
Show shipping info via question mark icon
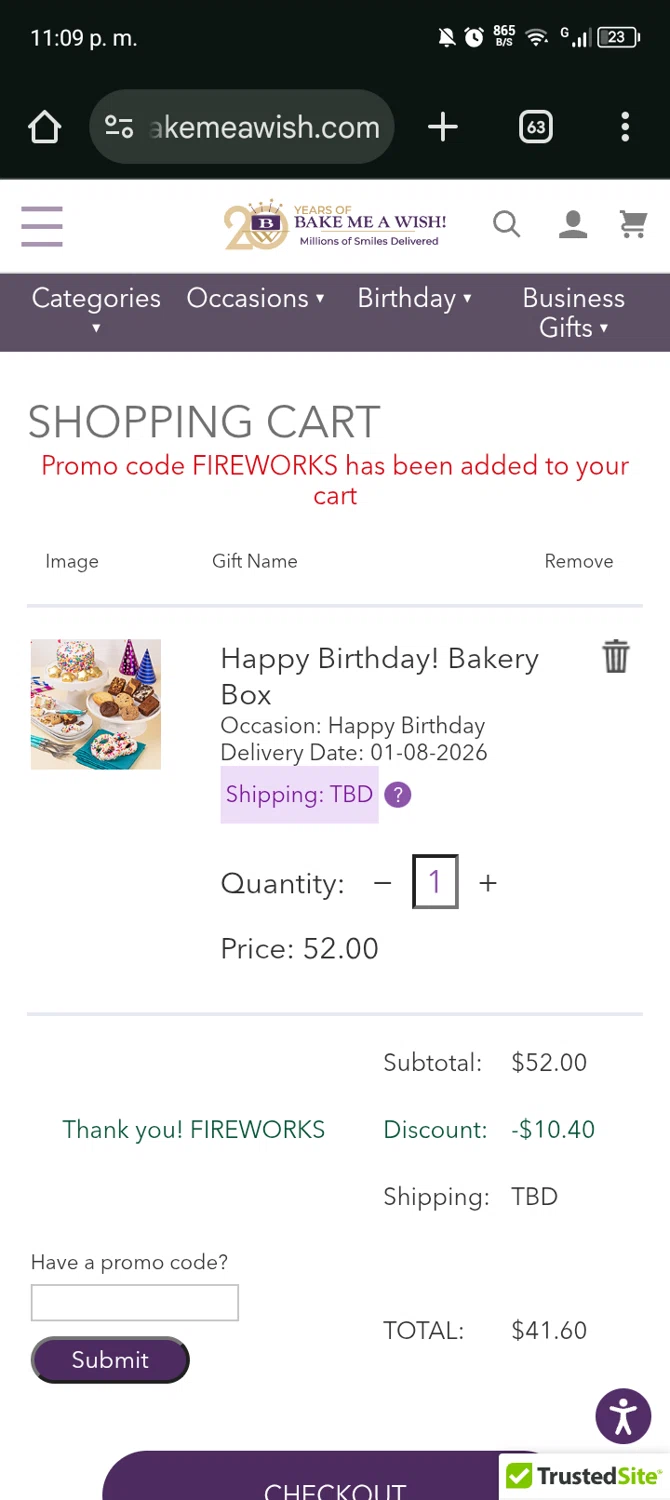pyautogui.click(x=398, y=795)
